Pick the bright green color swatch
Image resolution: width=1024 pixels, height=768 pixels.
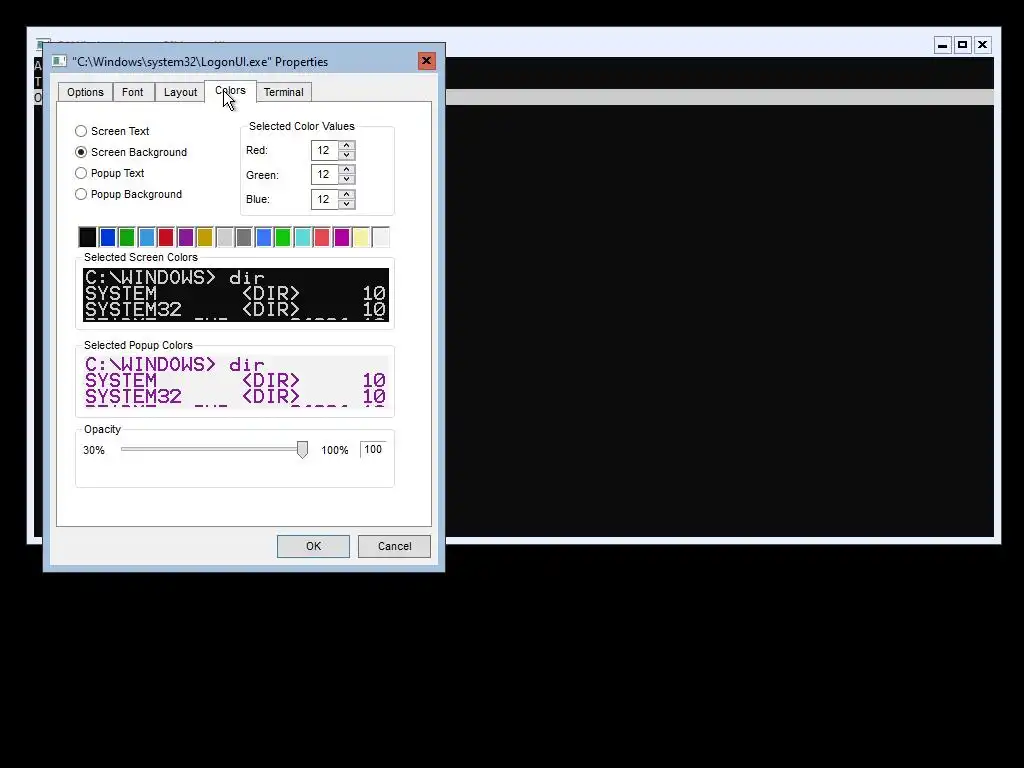pyautogui.click(x=283, y=237)
